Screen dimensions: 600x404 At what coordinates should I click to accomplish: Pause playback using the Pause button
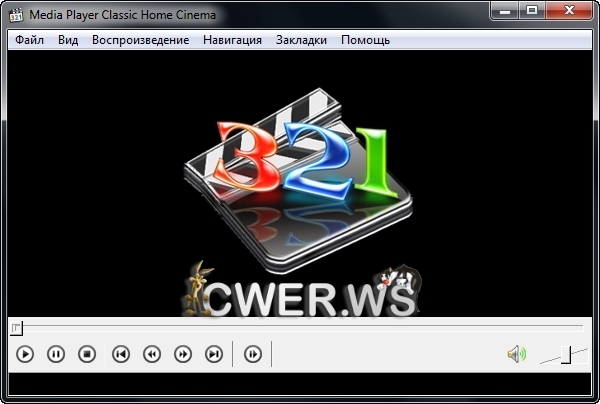(56, 354)
